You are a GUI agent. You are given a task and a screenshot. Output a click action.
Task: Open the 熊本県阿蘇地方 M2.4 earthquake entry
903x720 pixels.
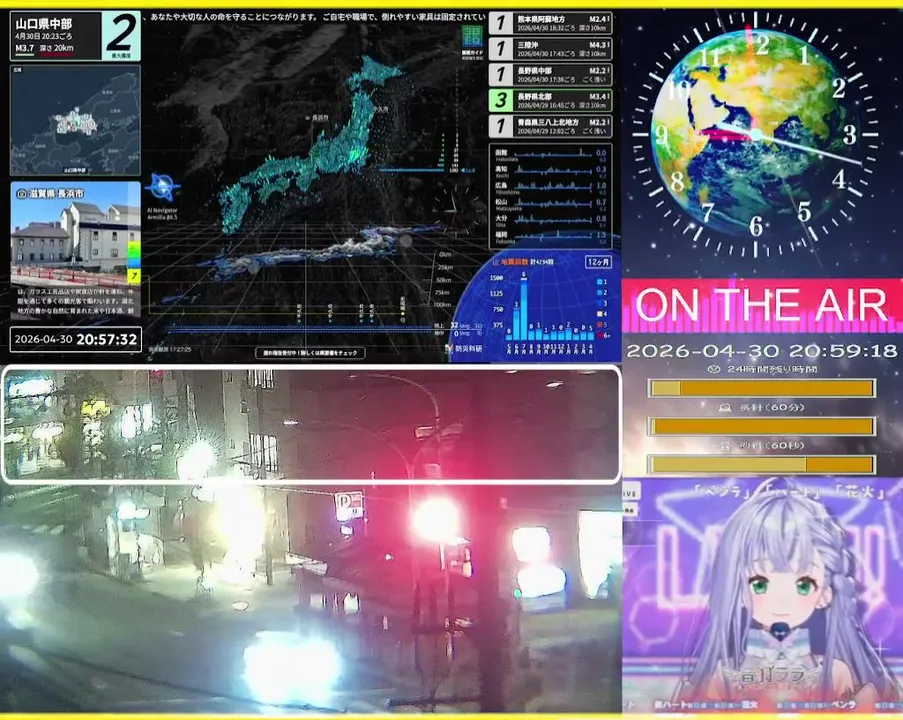550,24
